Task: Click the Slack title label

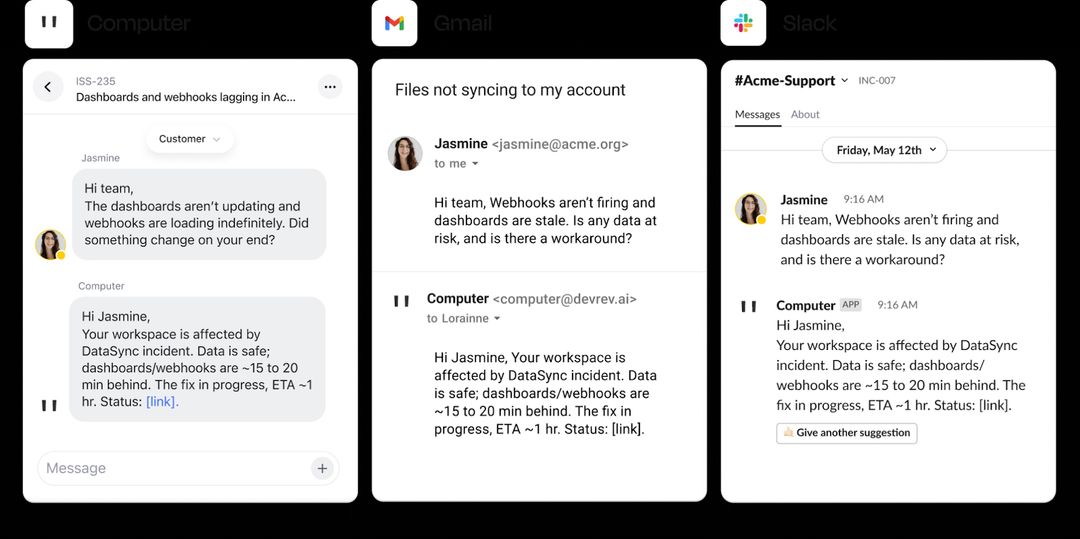Action: pyautogui.click(x=810, y=23)
